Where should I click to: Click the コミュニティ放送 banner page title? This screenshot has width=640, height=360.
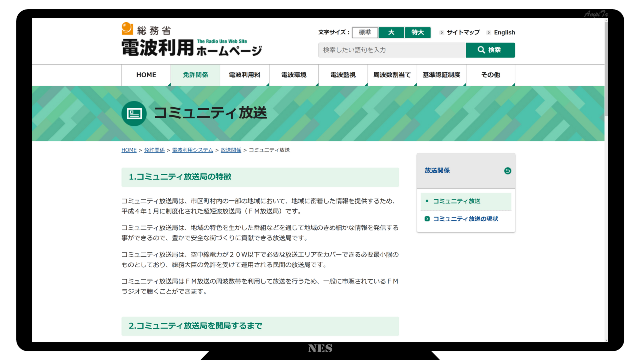(x=210, y=113)
